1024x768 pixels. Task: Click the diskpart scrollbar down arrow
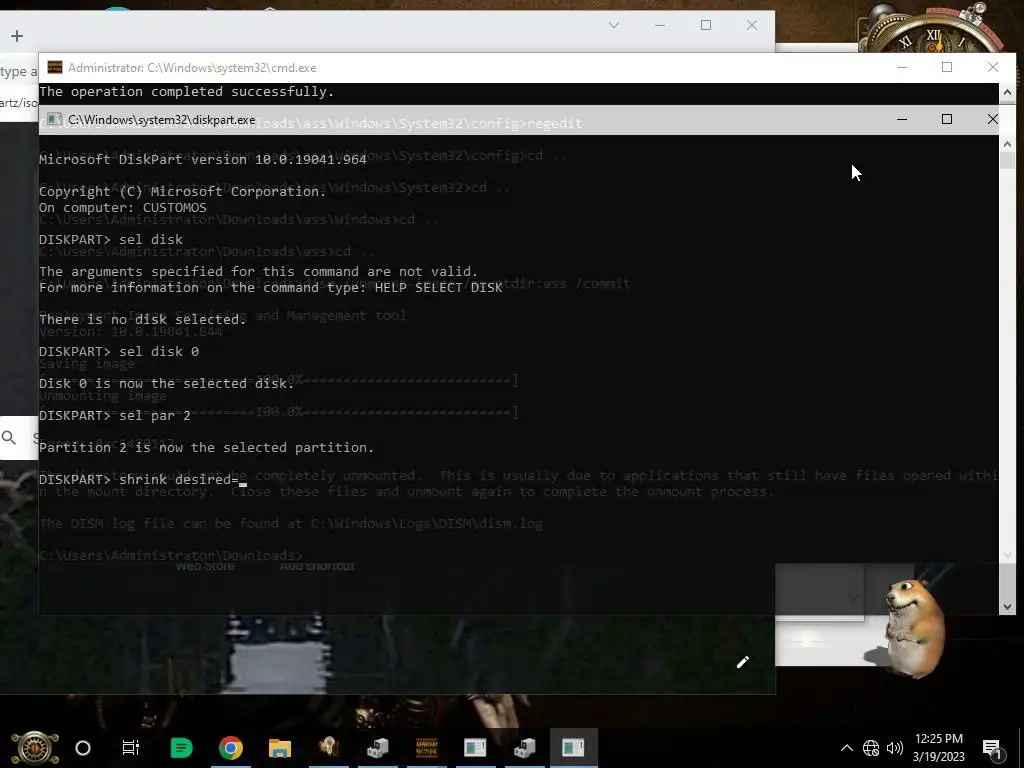[x=1007, y=607]
